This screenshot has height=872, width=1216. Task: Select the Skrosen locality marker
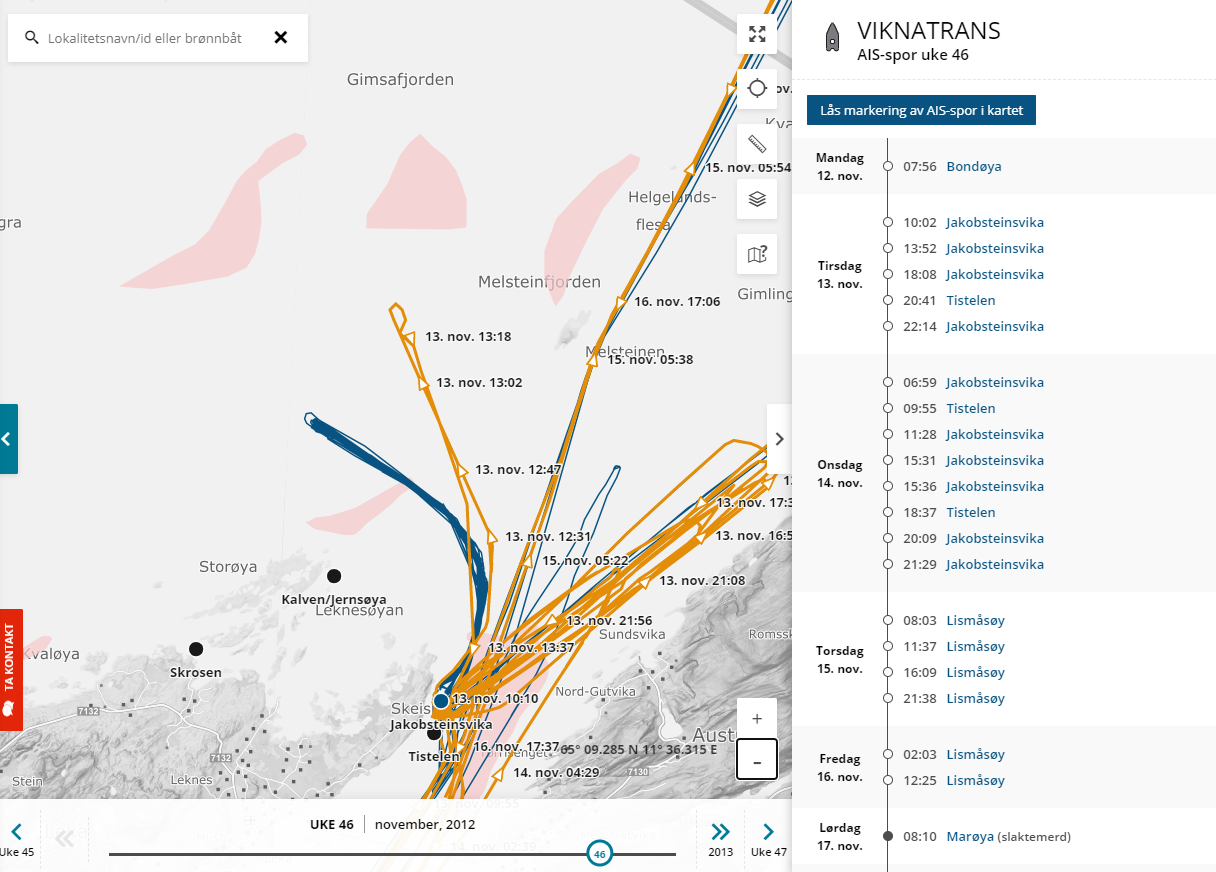click(196, 649)
